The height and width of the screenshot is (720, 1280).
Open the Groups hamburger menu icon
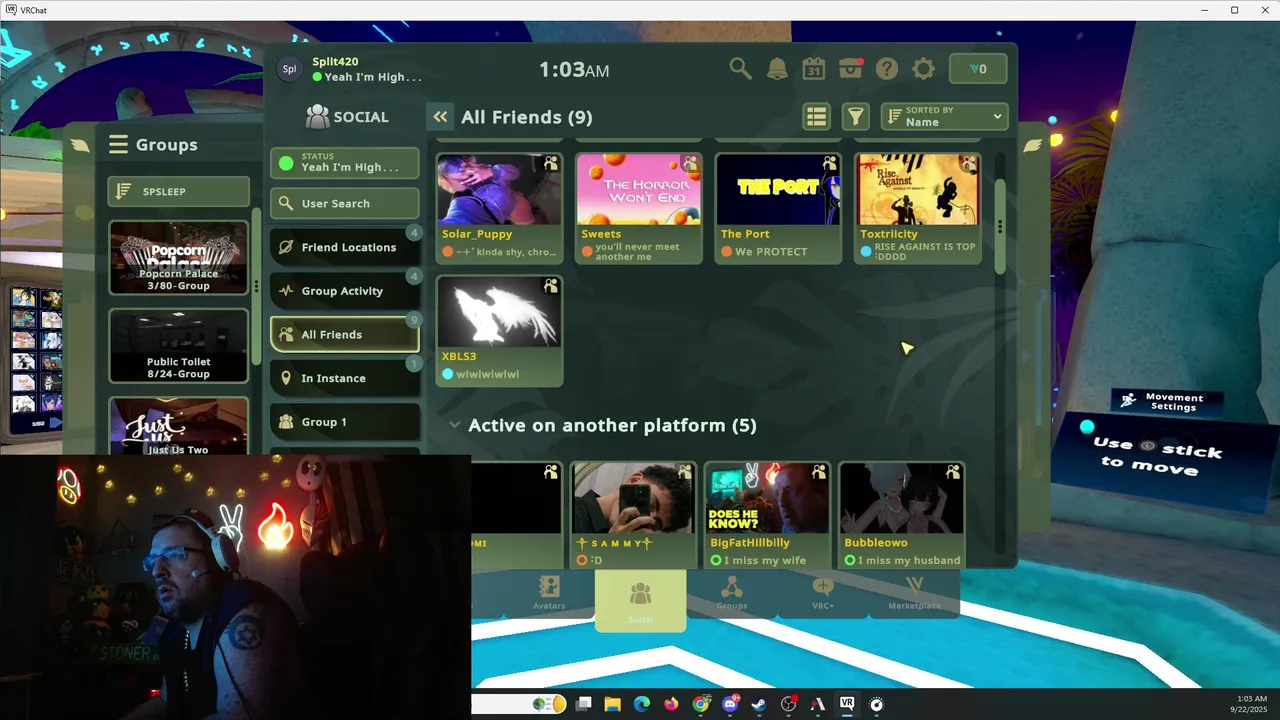(x=118, y=145)
